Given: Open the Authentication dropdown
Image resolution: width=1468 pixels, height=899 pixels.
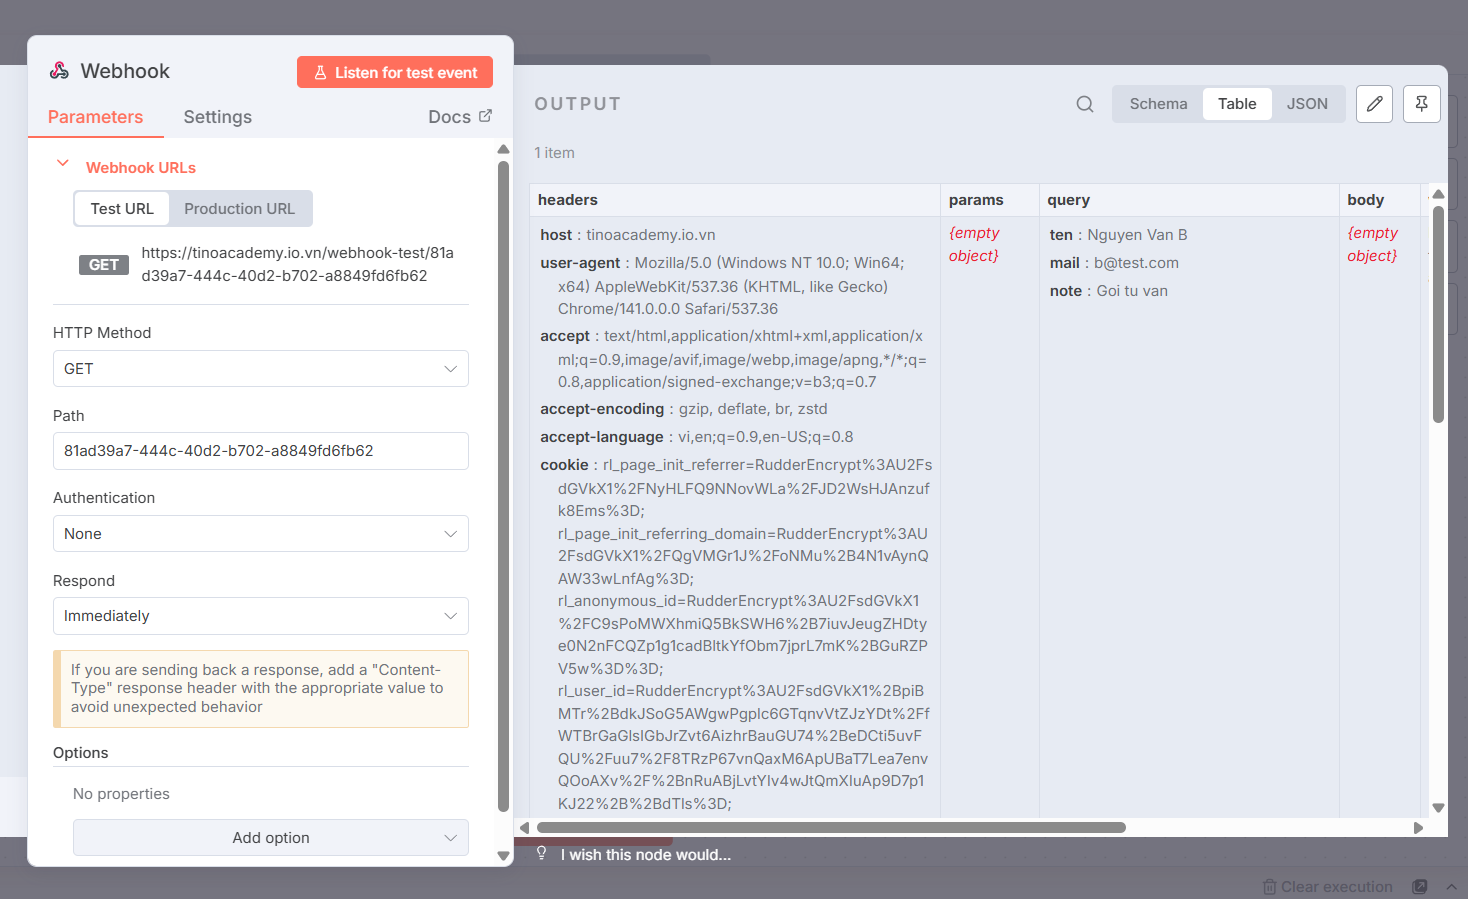Looking at the screenshot, I should [260, 534].
